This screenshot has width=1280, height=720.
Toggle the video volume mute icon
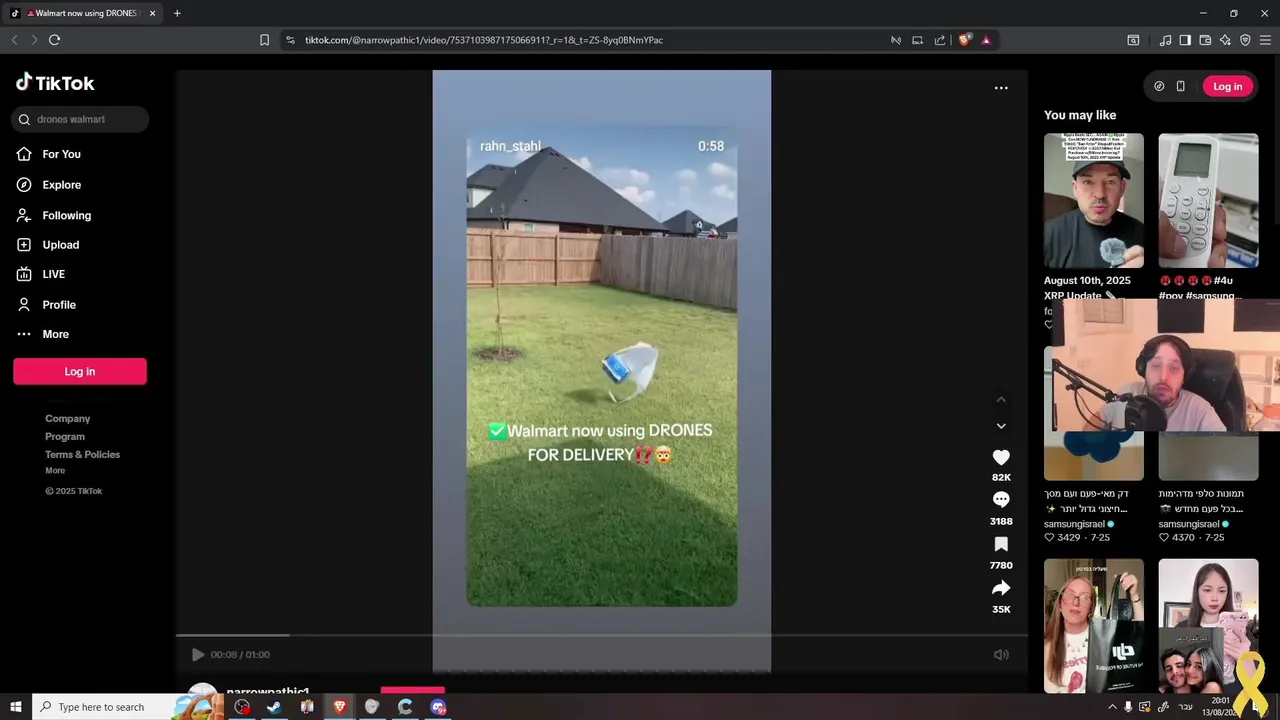(1001, 655)
